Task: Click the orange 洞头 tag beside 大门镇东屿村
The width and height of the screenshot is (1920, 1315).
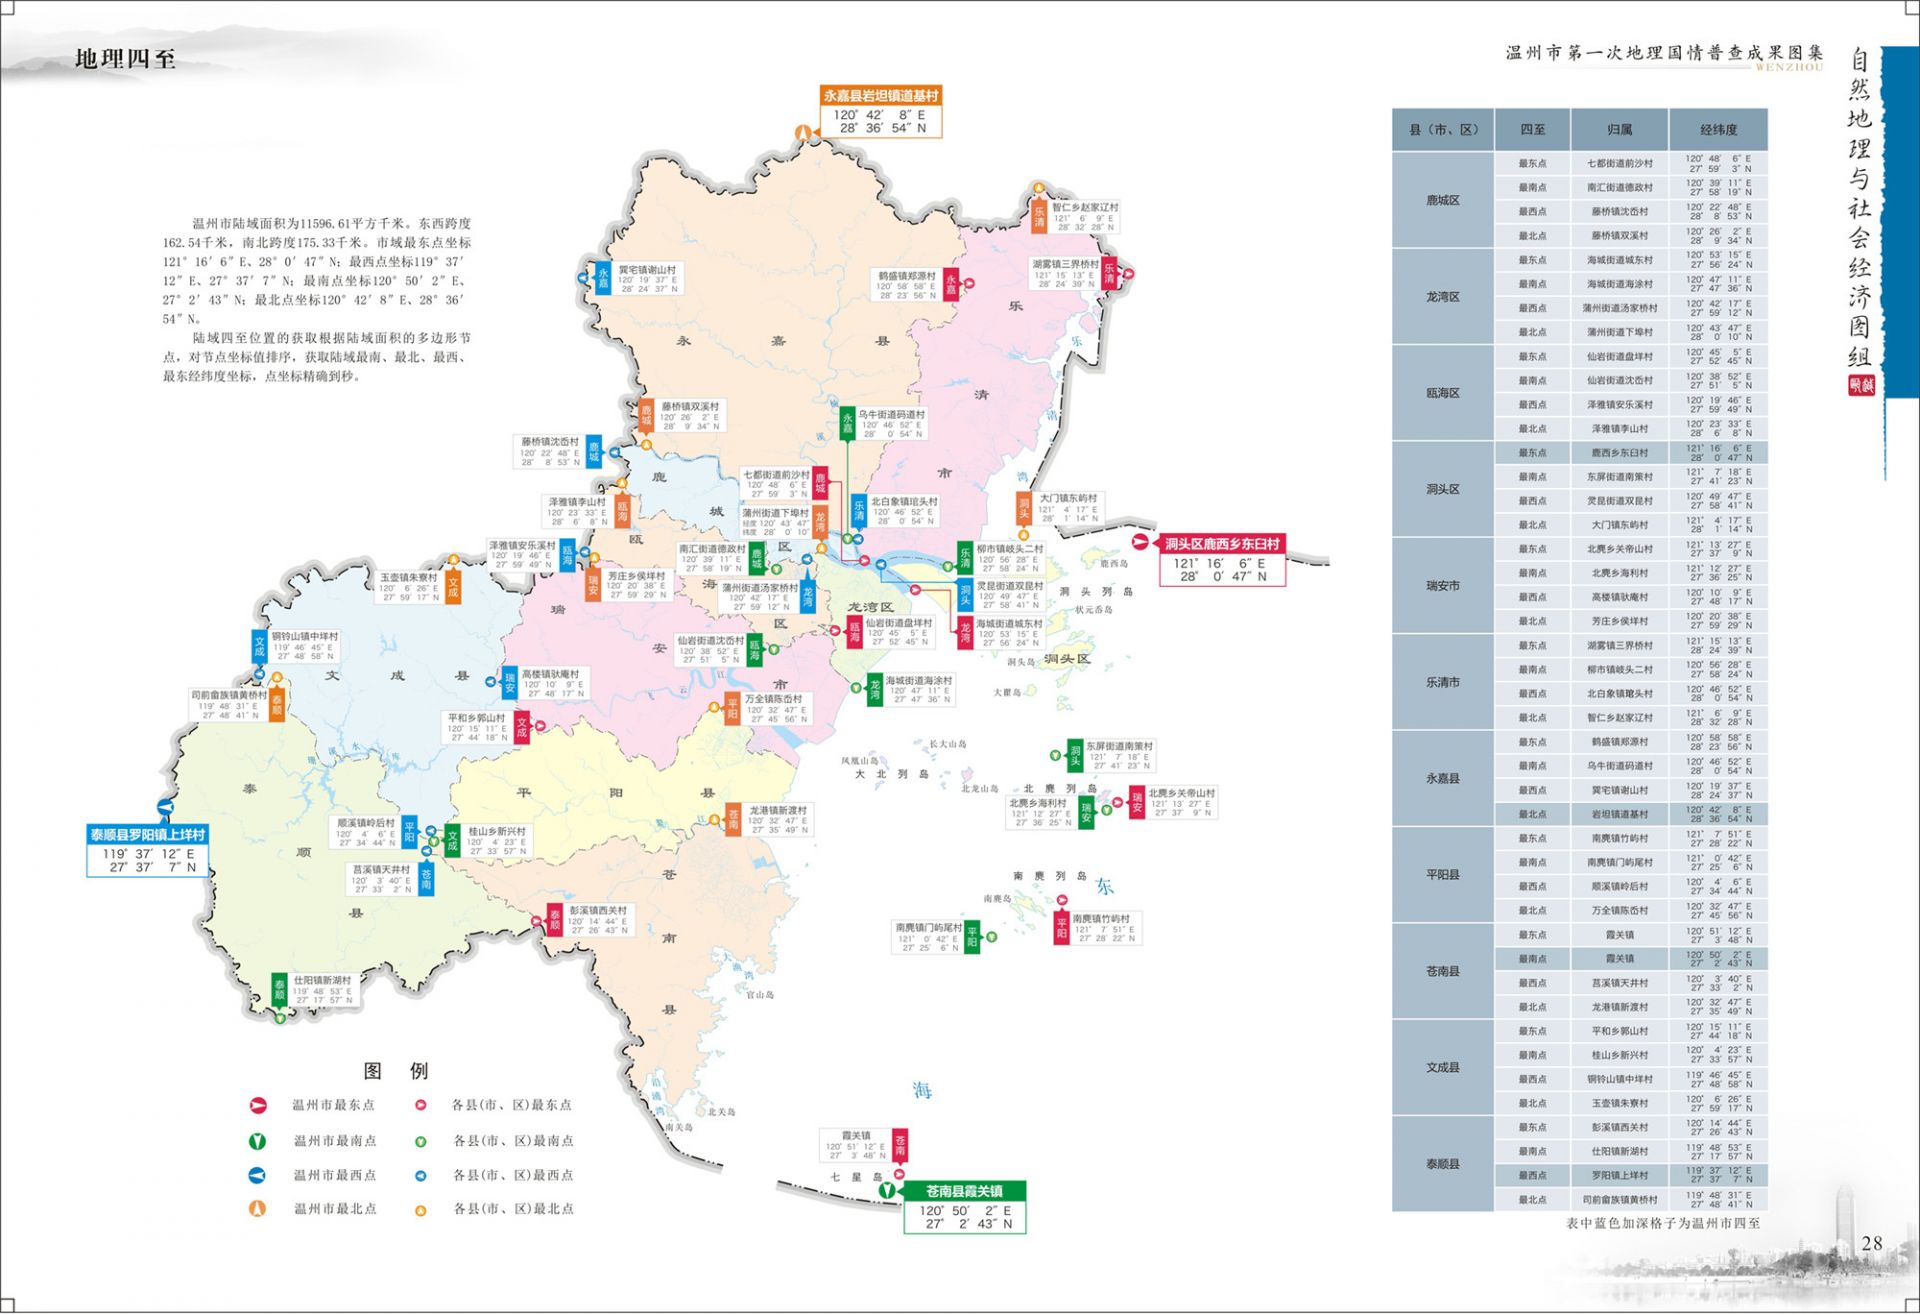Action: coord(1024,508)
